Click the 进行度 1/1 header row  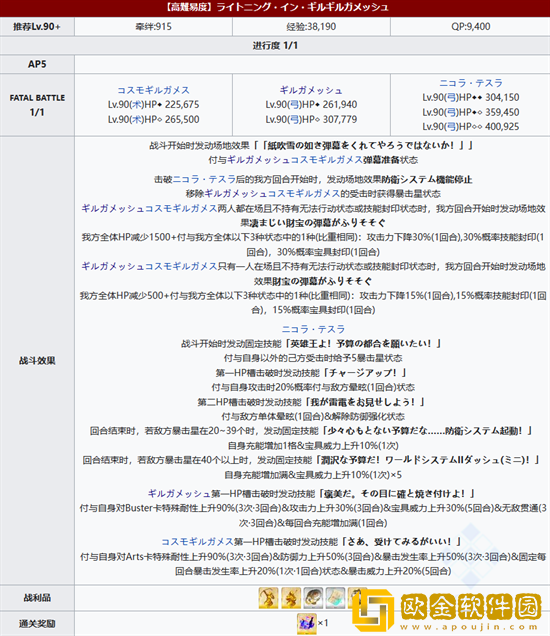pyautogui.click(x=275, y=45)
